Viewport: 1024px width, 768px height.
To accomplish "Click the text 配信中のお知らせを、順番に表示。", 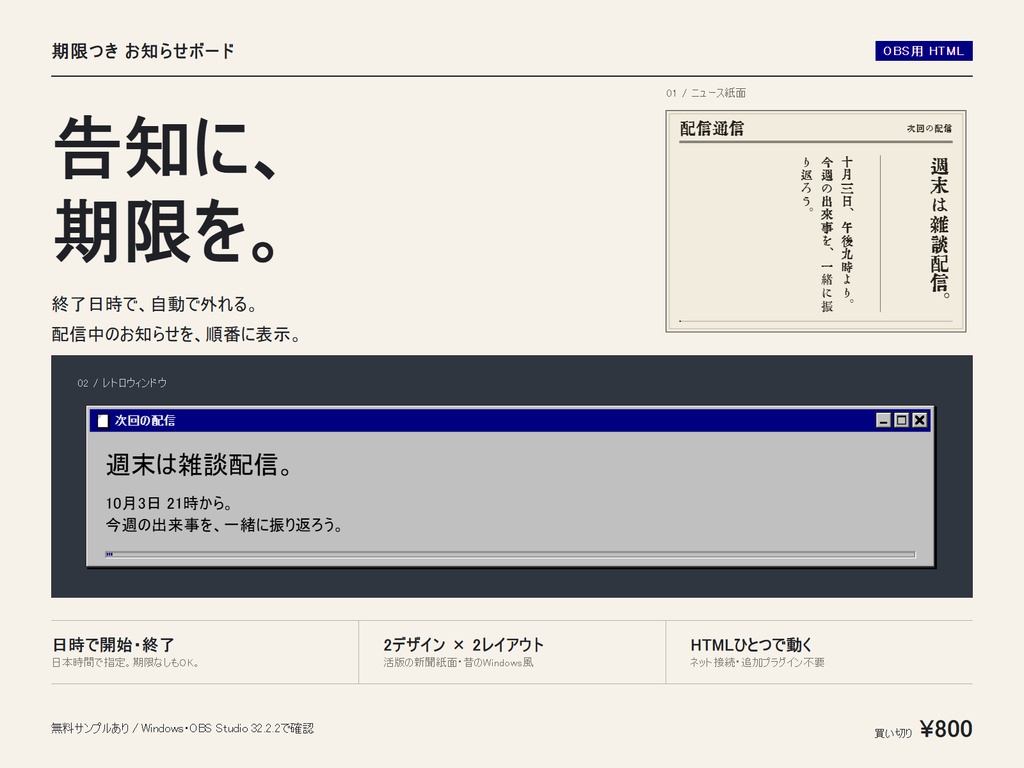I will pos(176,334).
